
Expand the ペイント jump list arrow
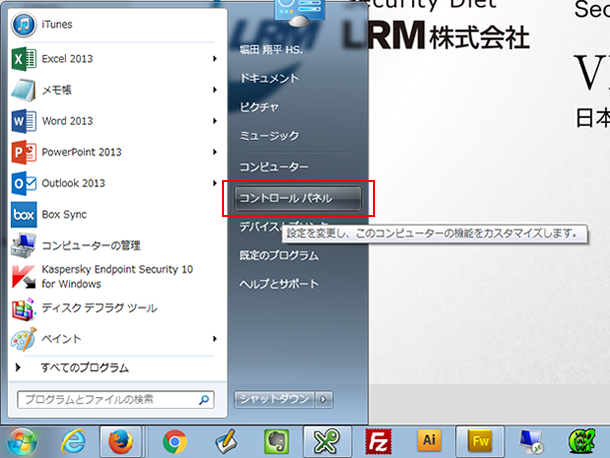pyautogui.click(x=215, y=339)
